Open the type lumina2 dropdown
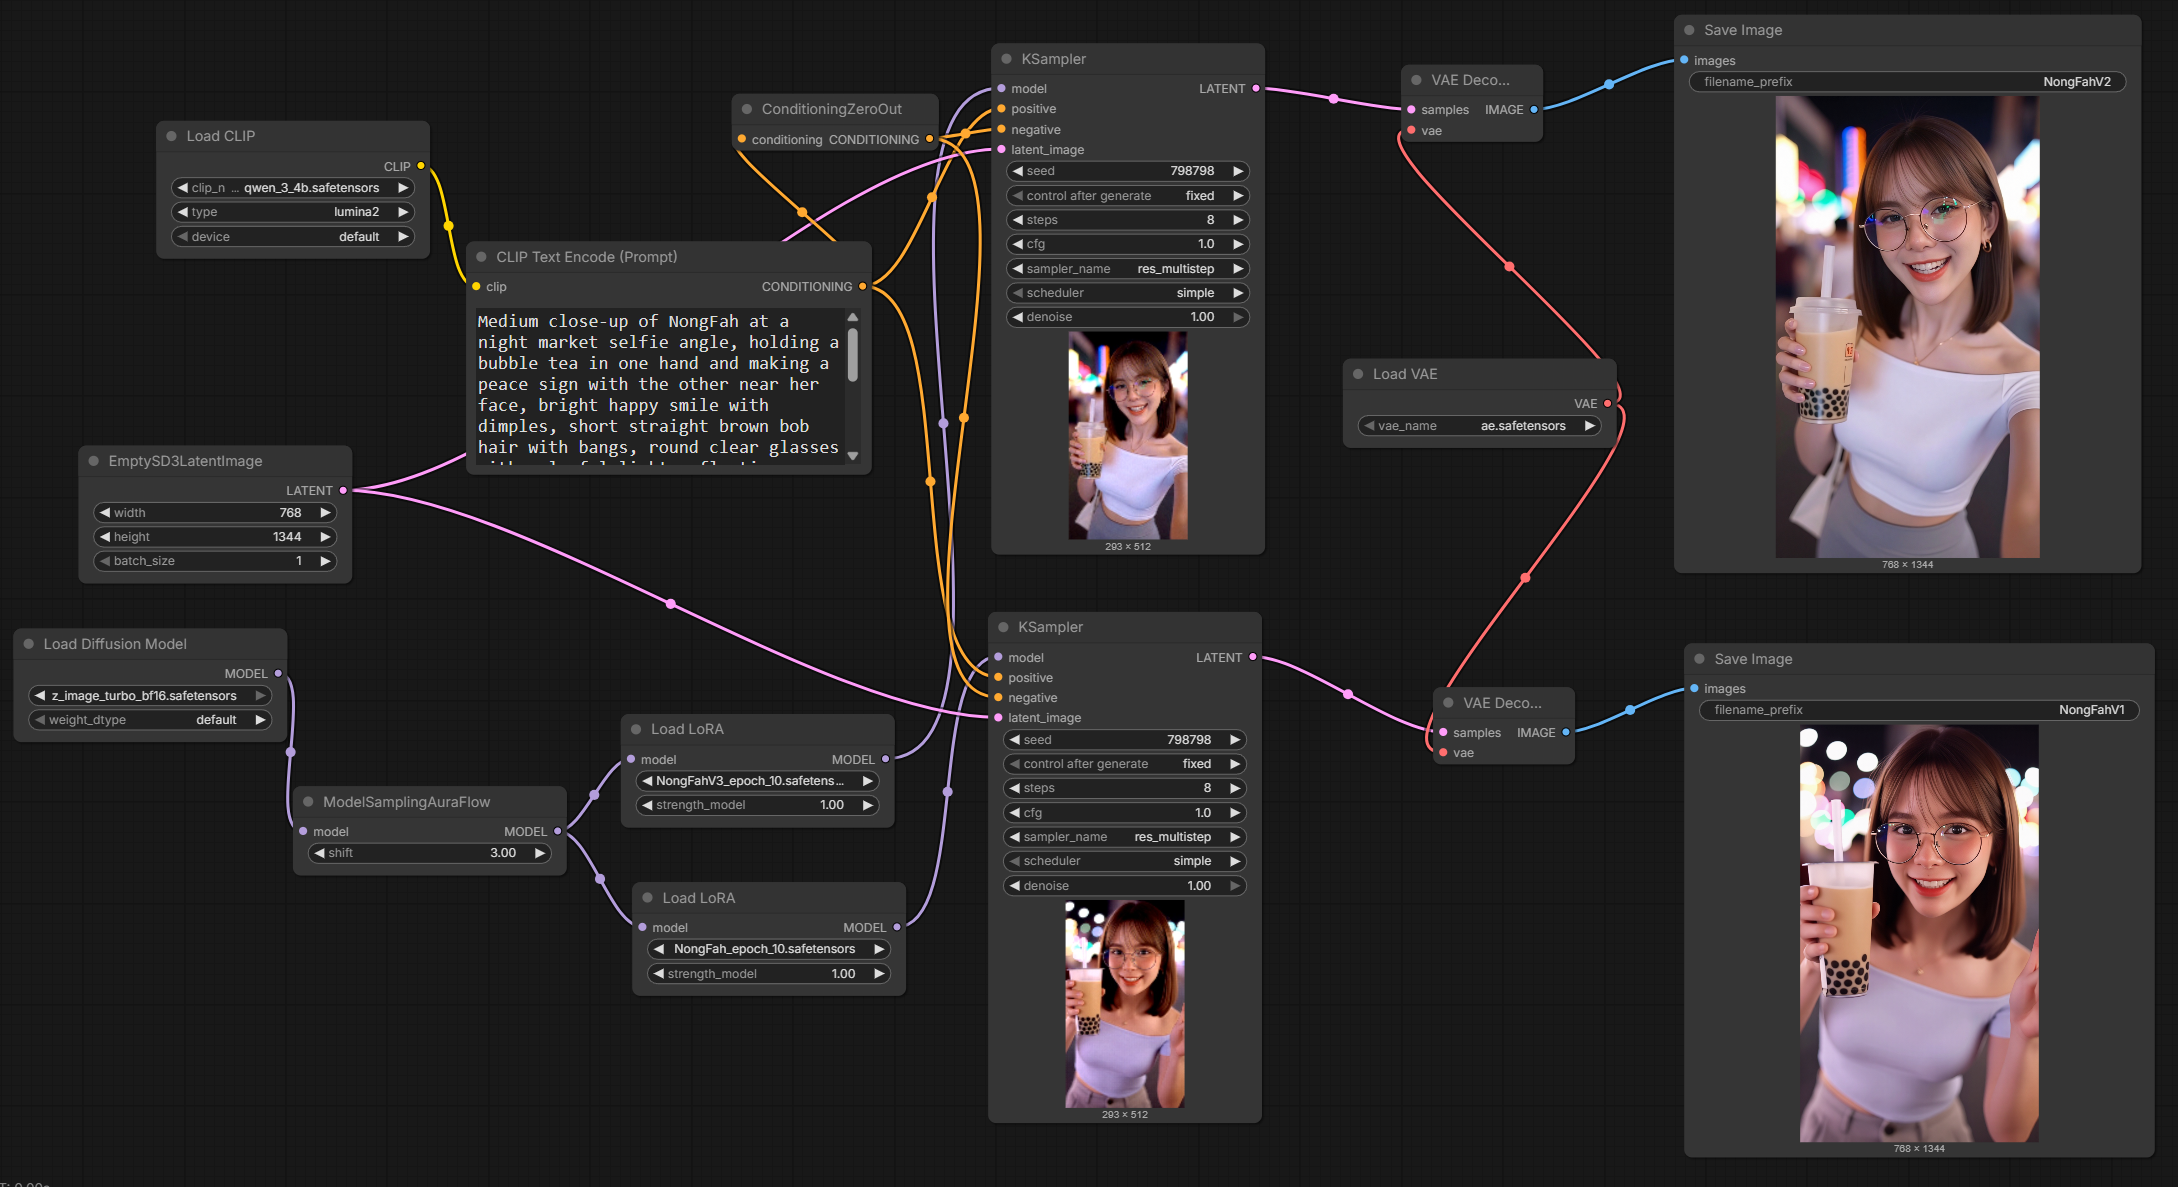Viewport: 2178px width, 1187px height. [293, 212]
